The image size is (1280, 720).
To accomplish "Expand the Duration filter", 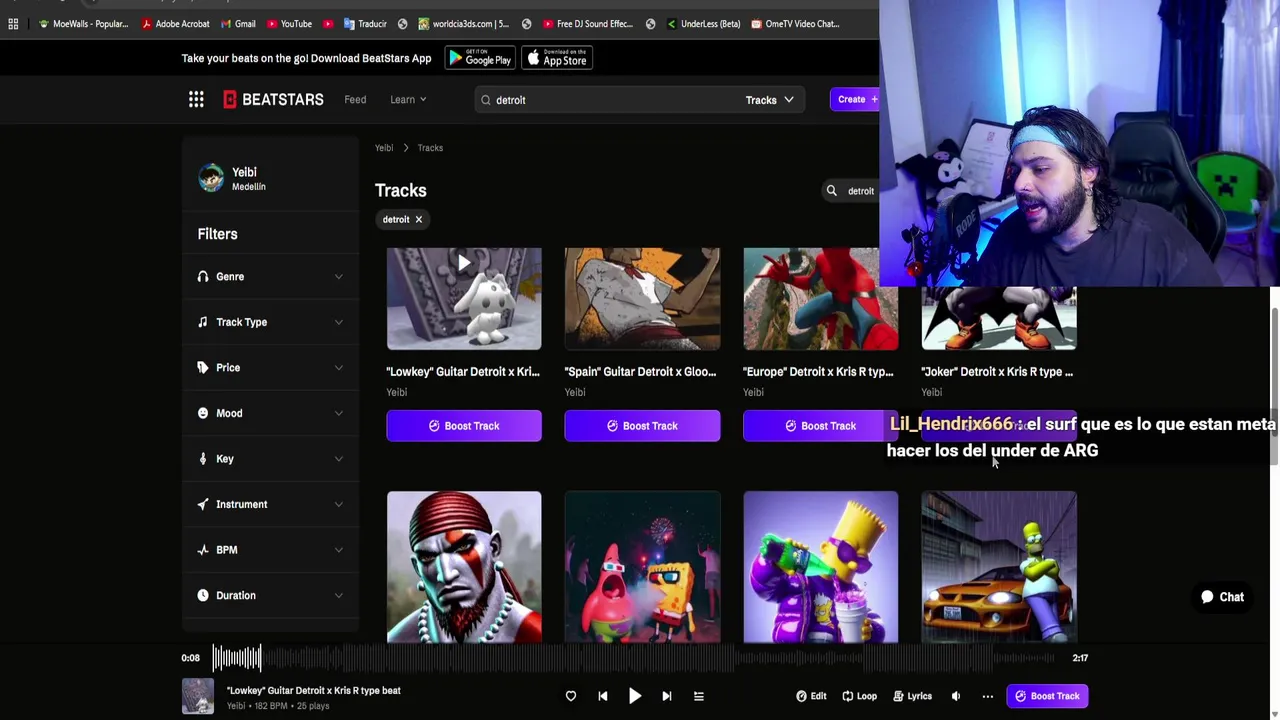I will [x=270, y=595].
